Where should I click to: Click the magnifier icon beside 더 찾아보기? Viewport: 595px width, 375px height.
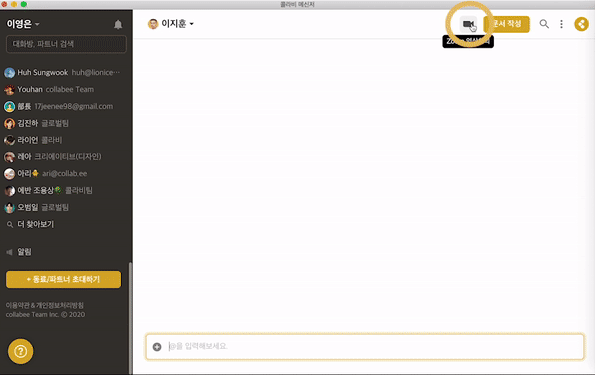coord(10,225)
